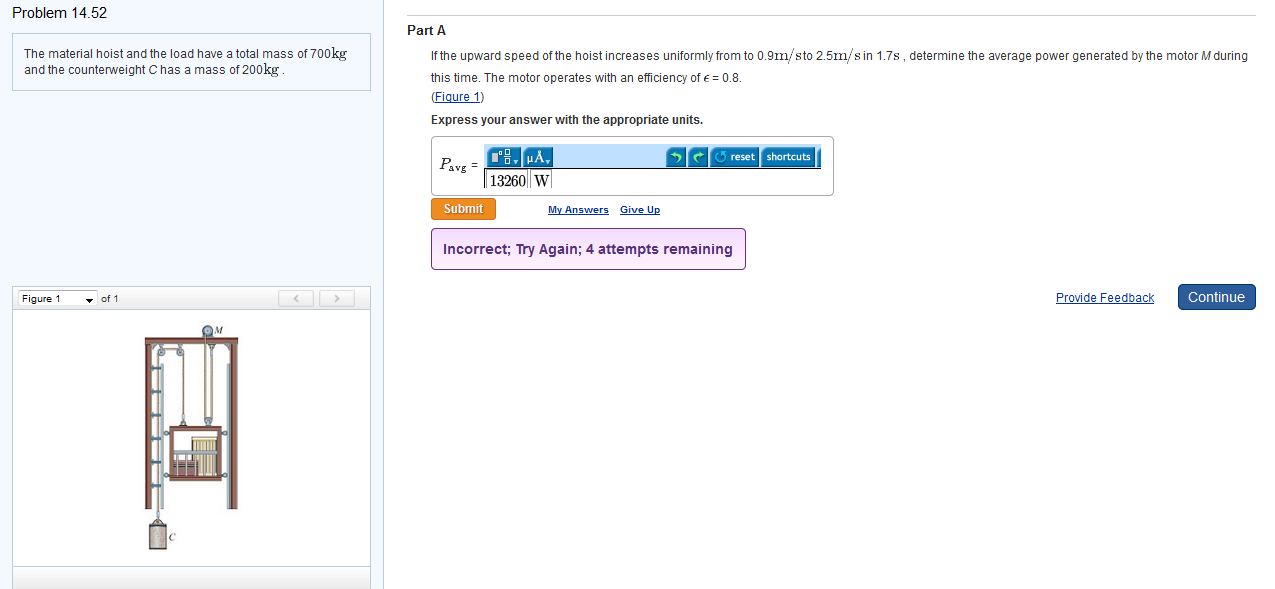The width and height of the screenshot is (1275, 589).
Task: Open the My Answers link
Action: pos(578,210)
